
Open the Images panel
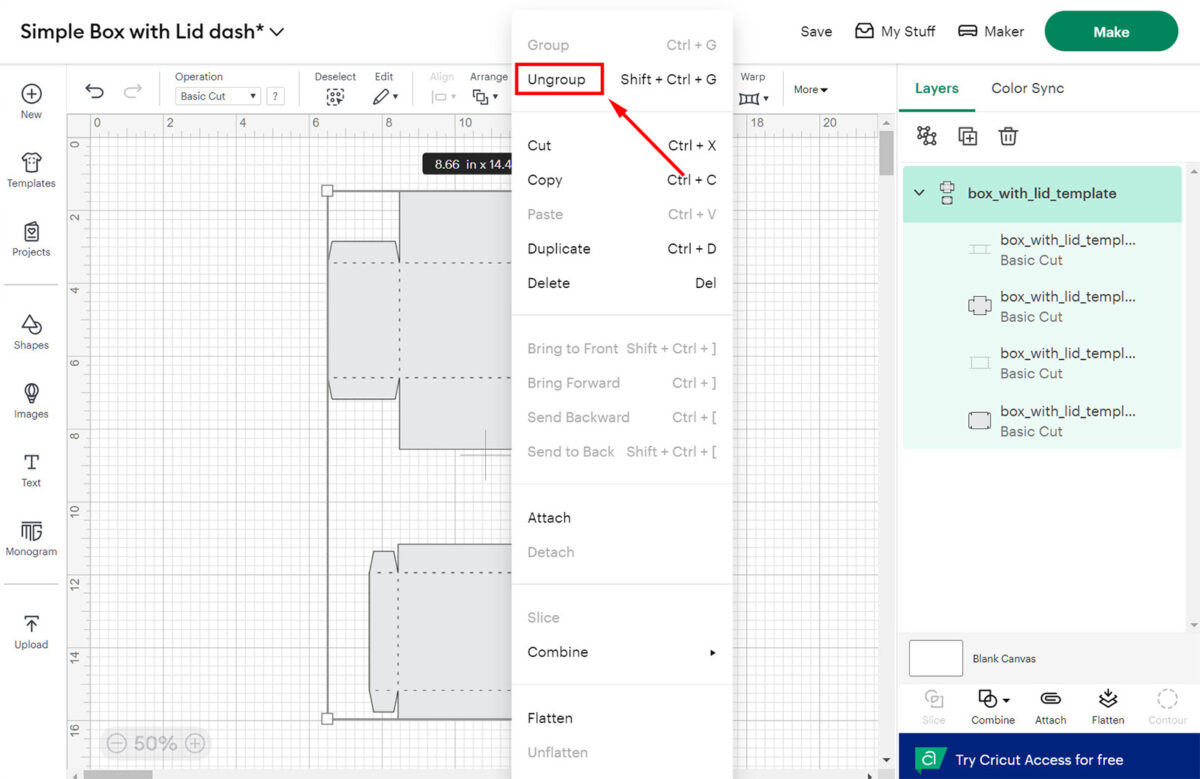(31, 401)
